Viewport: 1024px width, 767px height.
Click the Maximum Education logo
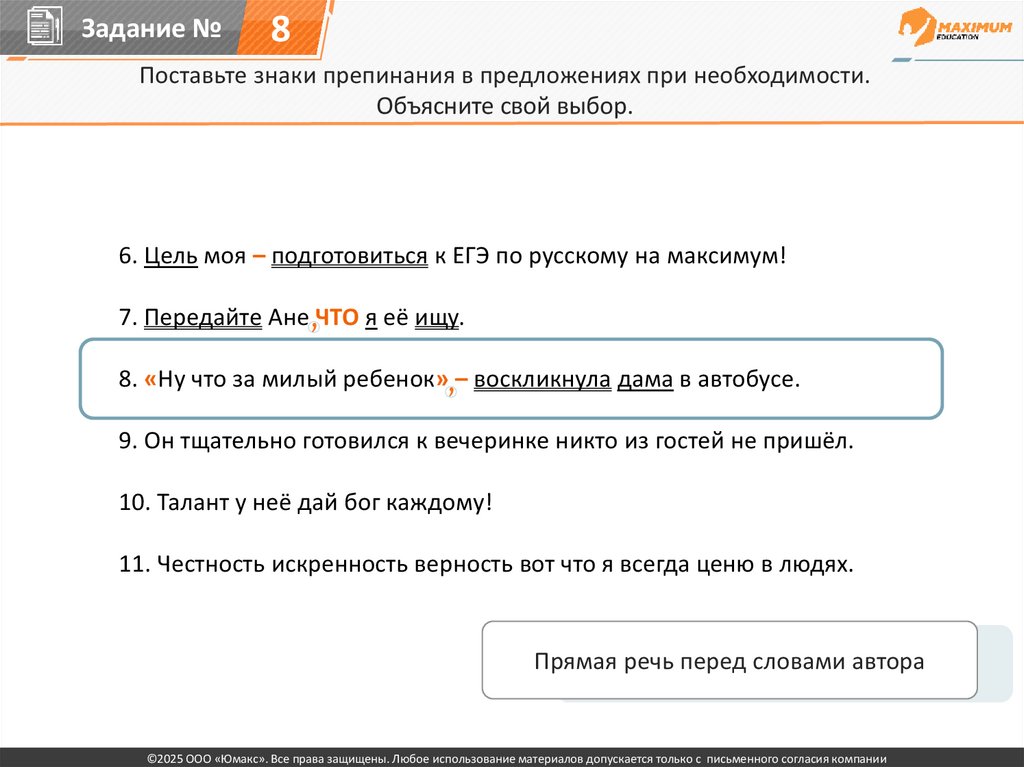954,29
